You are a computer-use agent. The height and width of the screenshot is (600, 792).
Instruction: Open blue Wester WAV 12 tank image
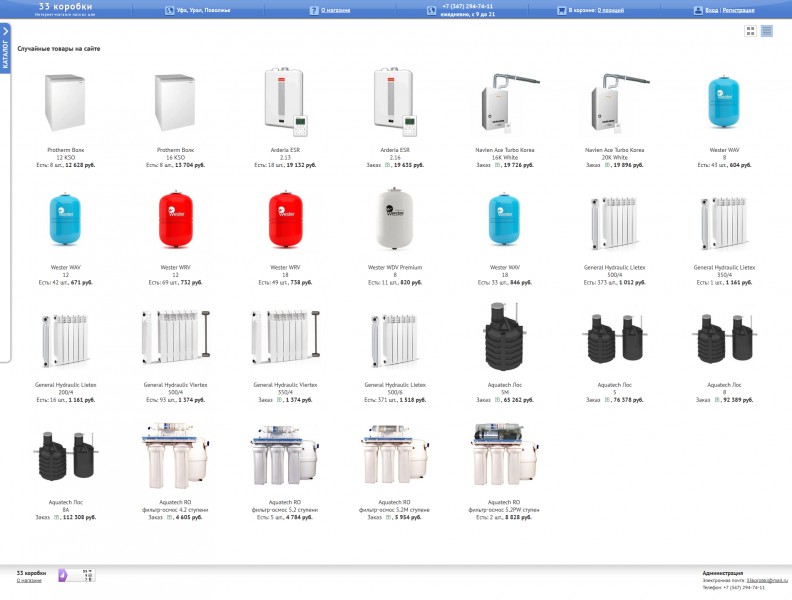point(65,219)
